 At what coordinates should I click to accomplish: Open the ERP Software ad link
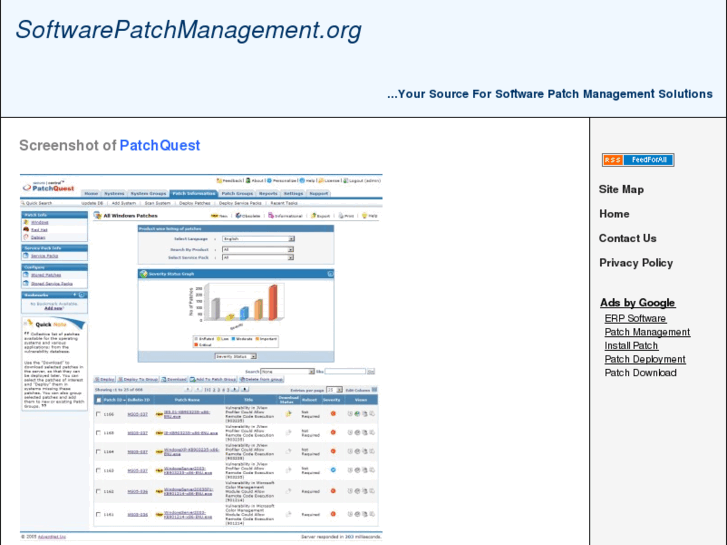[635, 319]
